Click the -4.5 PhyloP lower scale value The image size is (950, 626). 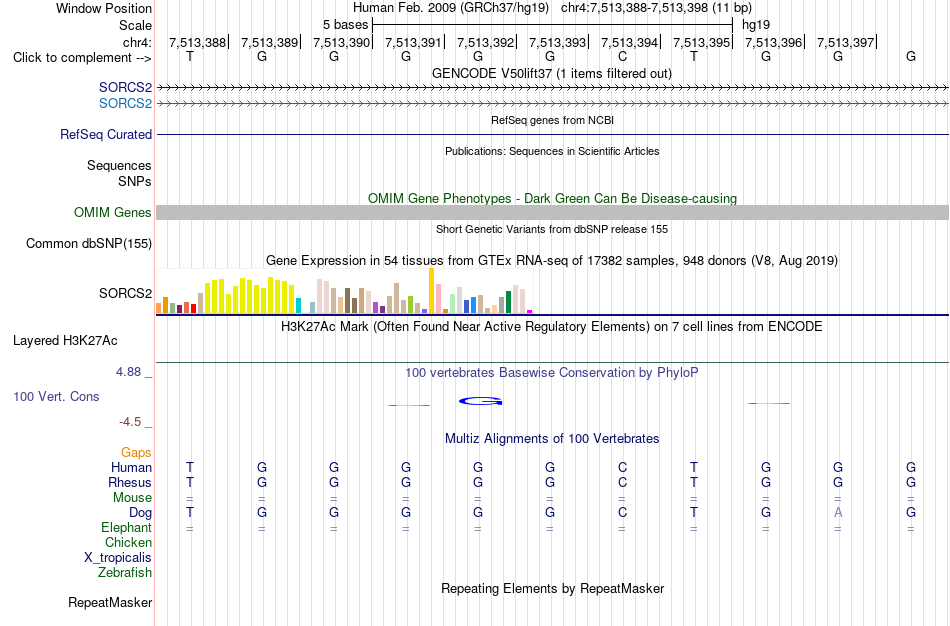(130, 422)
